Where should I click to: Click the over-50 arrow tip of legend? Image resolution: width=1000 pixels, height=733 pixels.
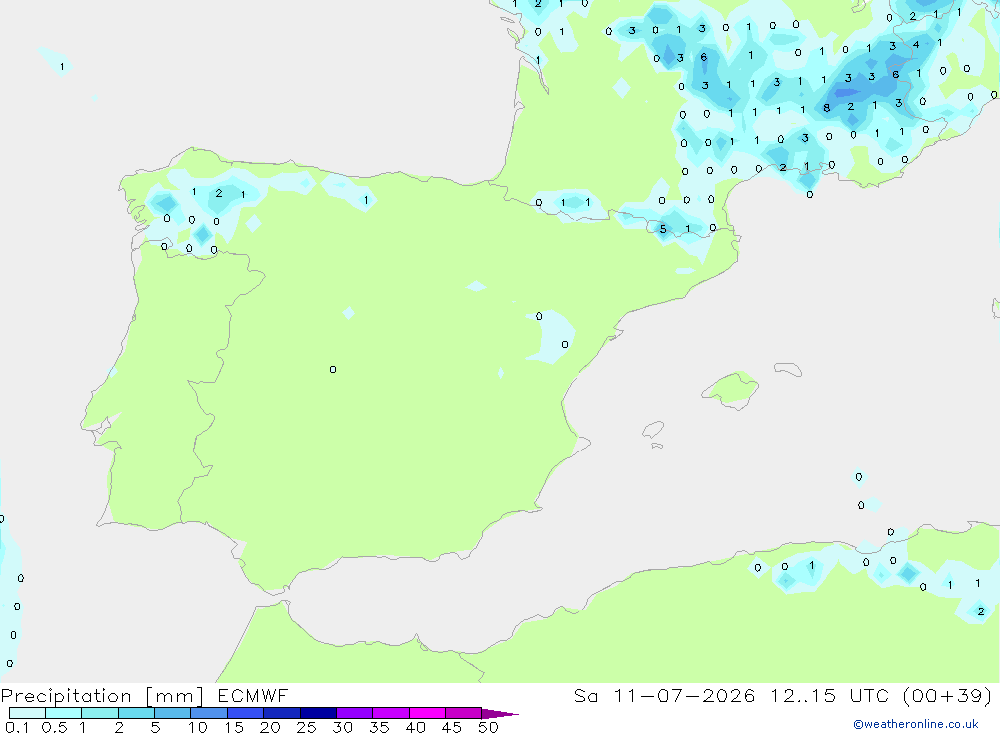pyautogui.click(x=501, y=714)
